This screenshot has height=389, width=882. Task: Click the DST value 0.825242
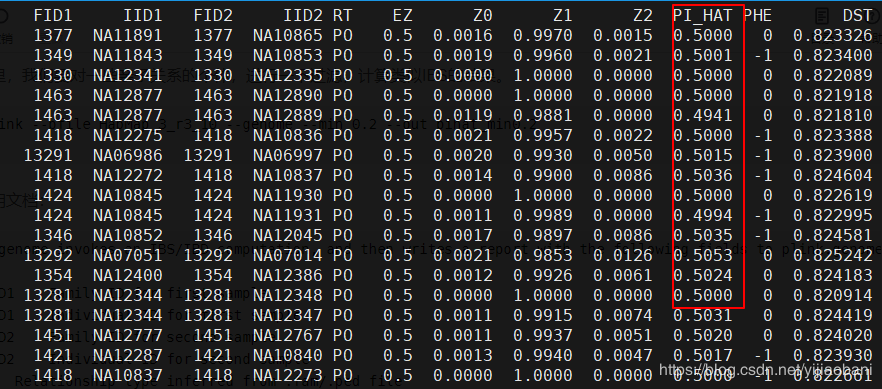pos(832,255)
